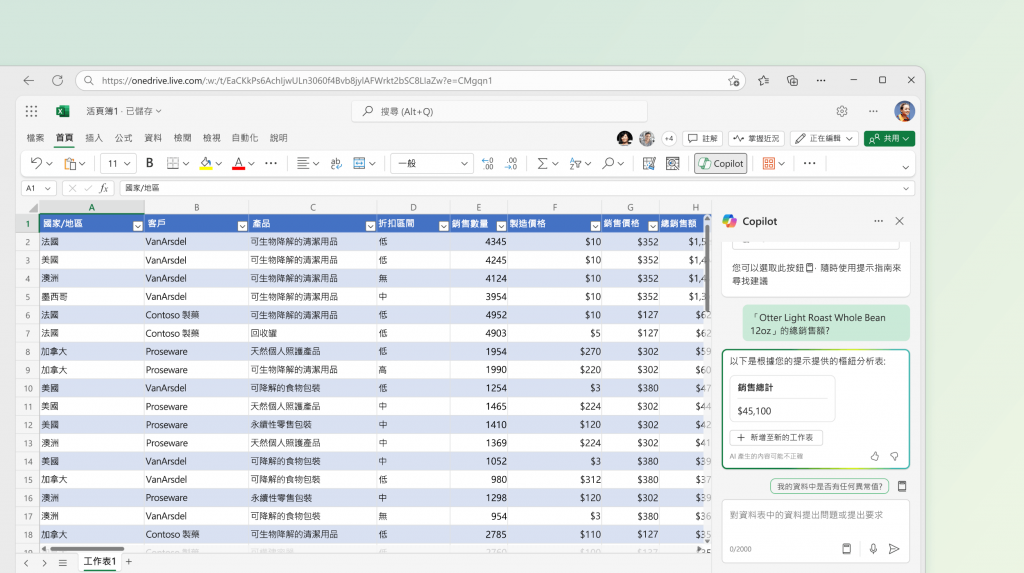1024x573 pixels.
Task: Open the 檔案 menu tab
Action: (x=35, y=138)
